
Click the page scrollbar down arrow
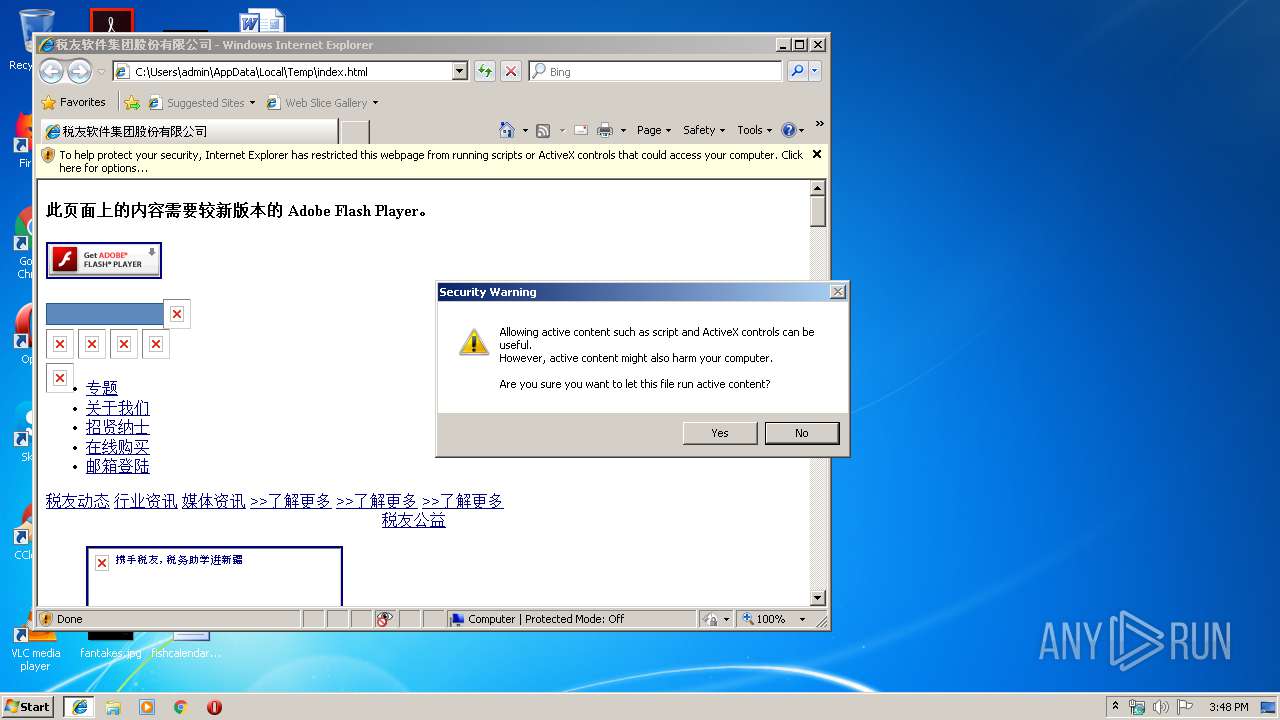pos(818,598)
